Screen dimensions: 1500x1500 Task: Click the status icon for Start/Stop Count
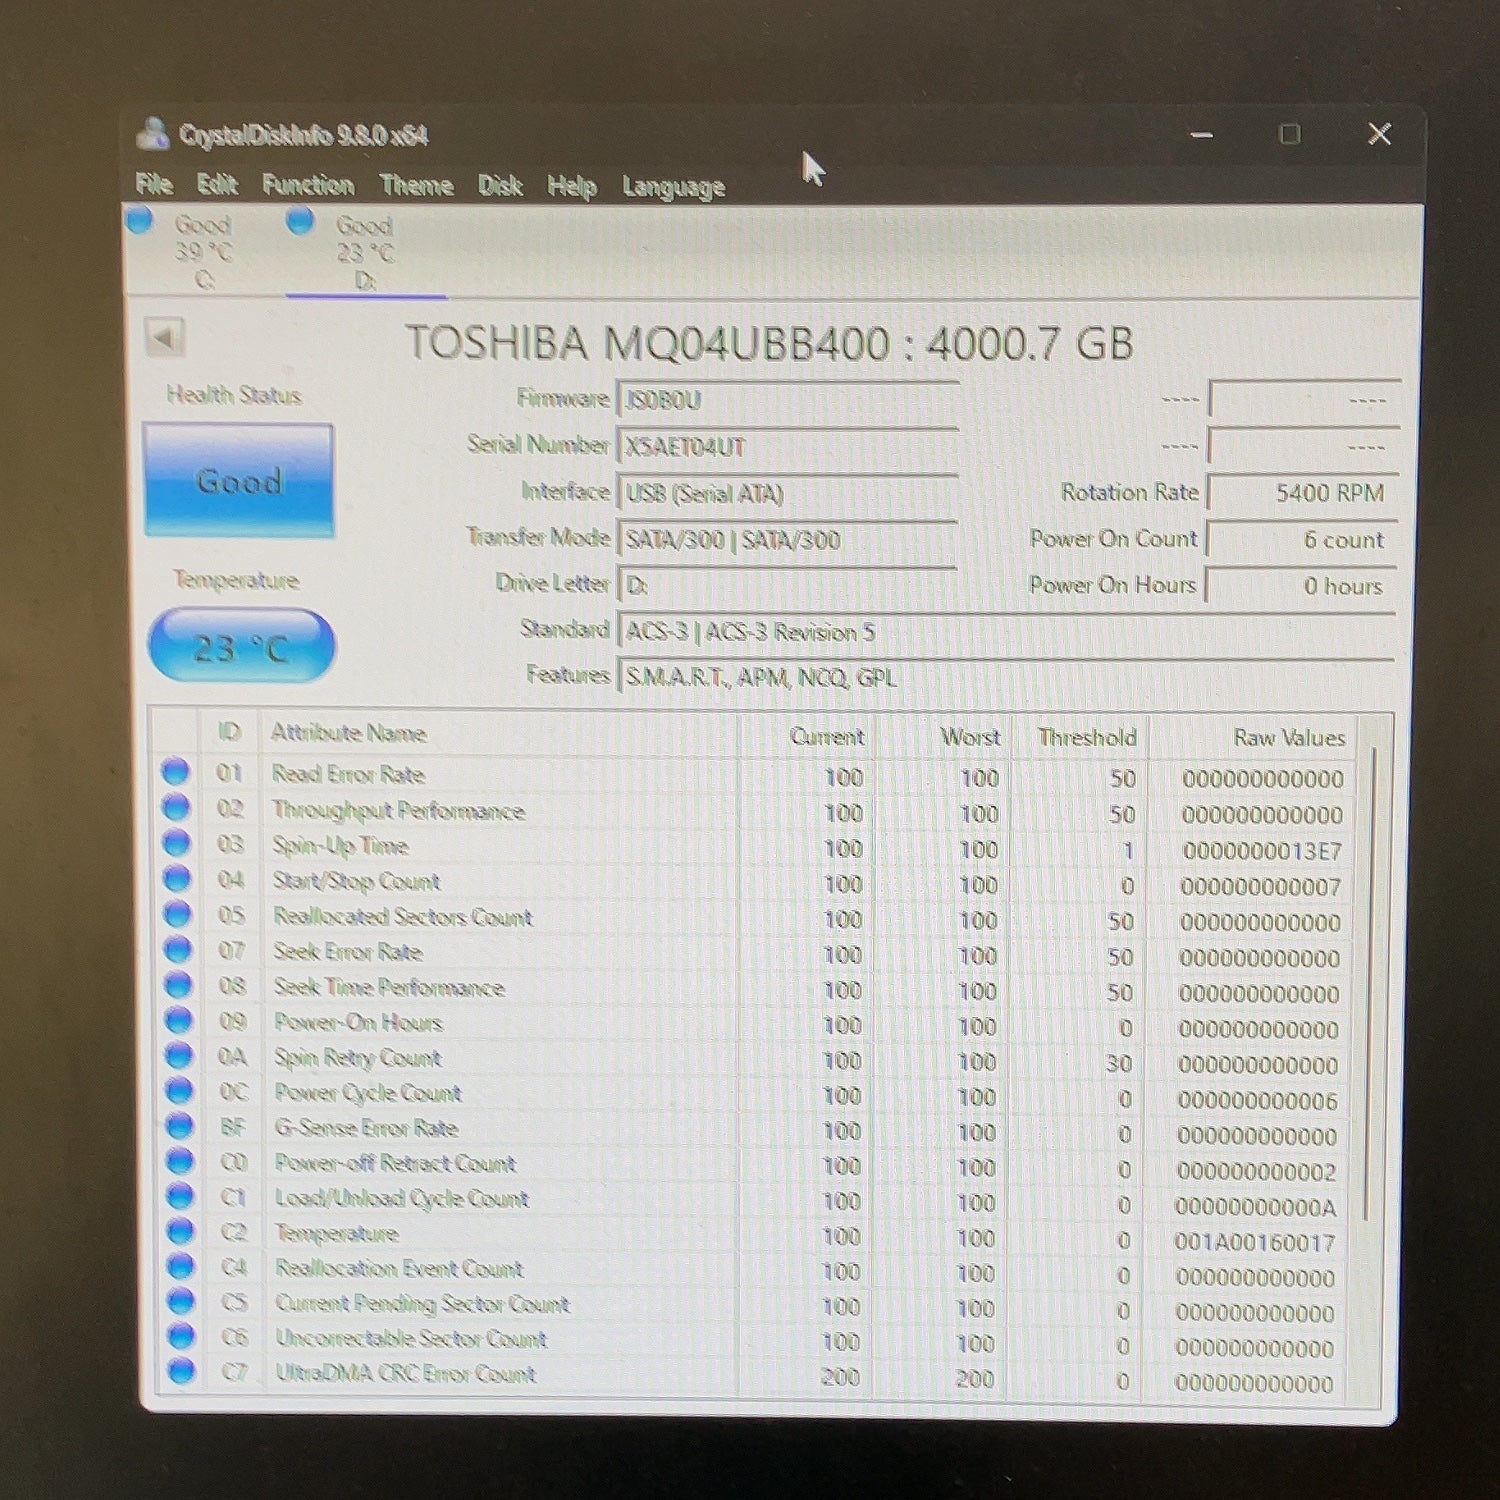(177, 879)
